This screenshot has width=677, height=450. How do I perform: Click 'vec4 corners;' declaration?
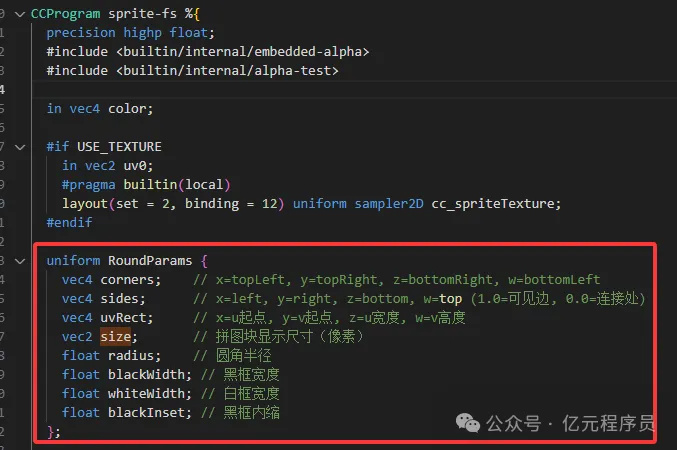pos(111,280)
